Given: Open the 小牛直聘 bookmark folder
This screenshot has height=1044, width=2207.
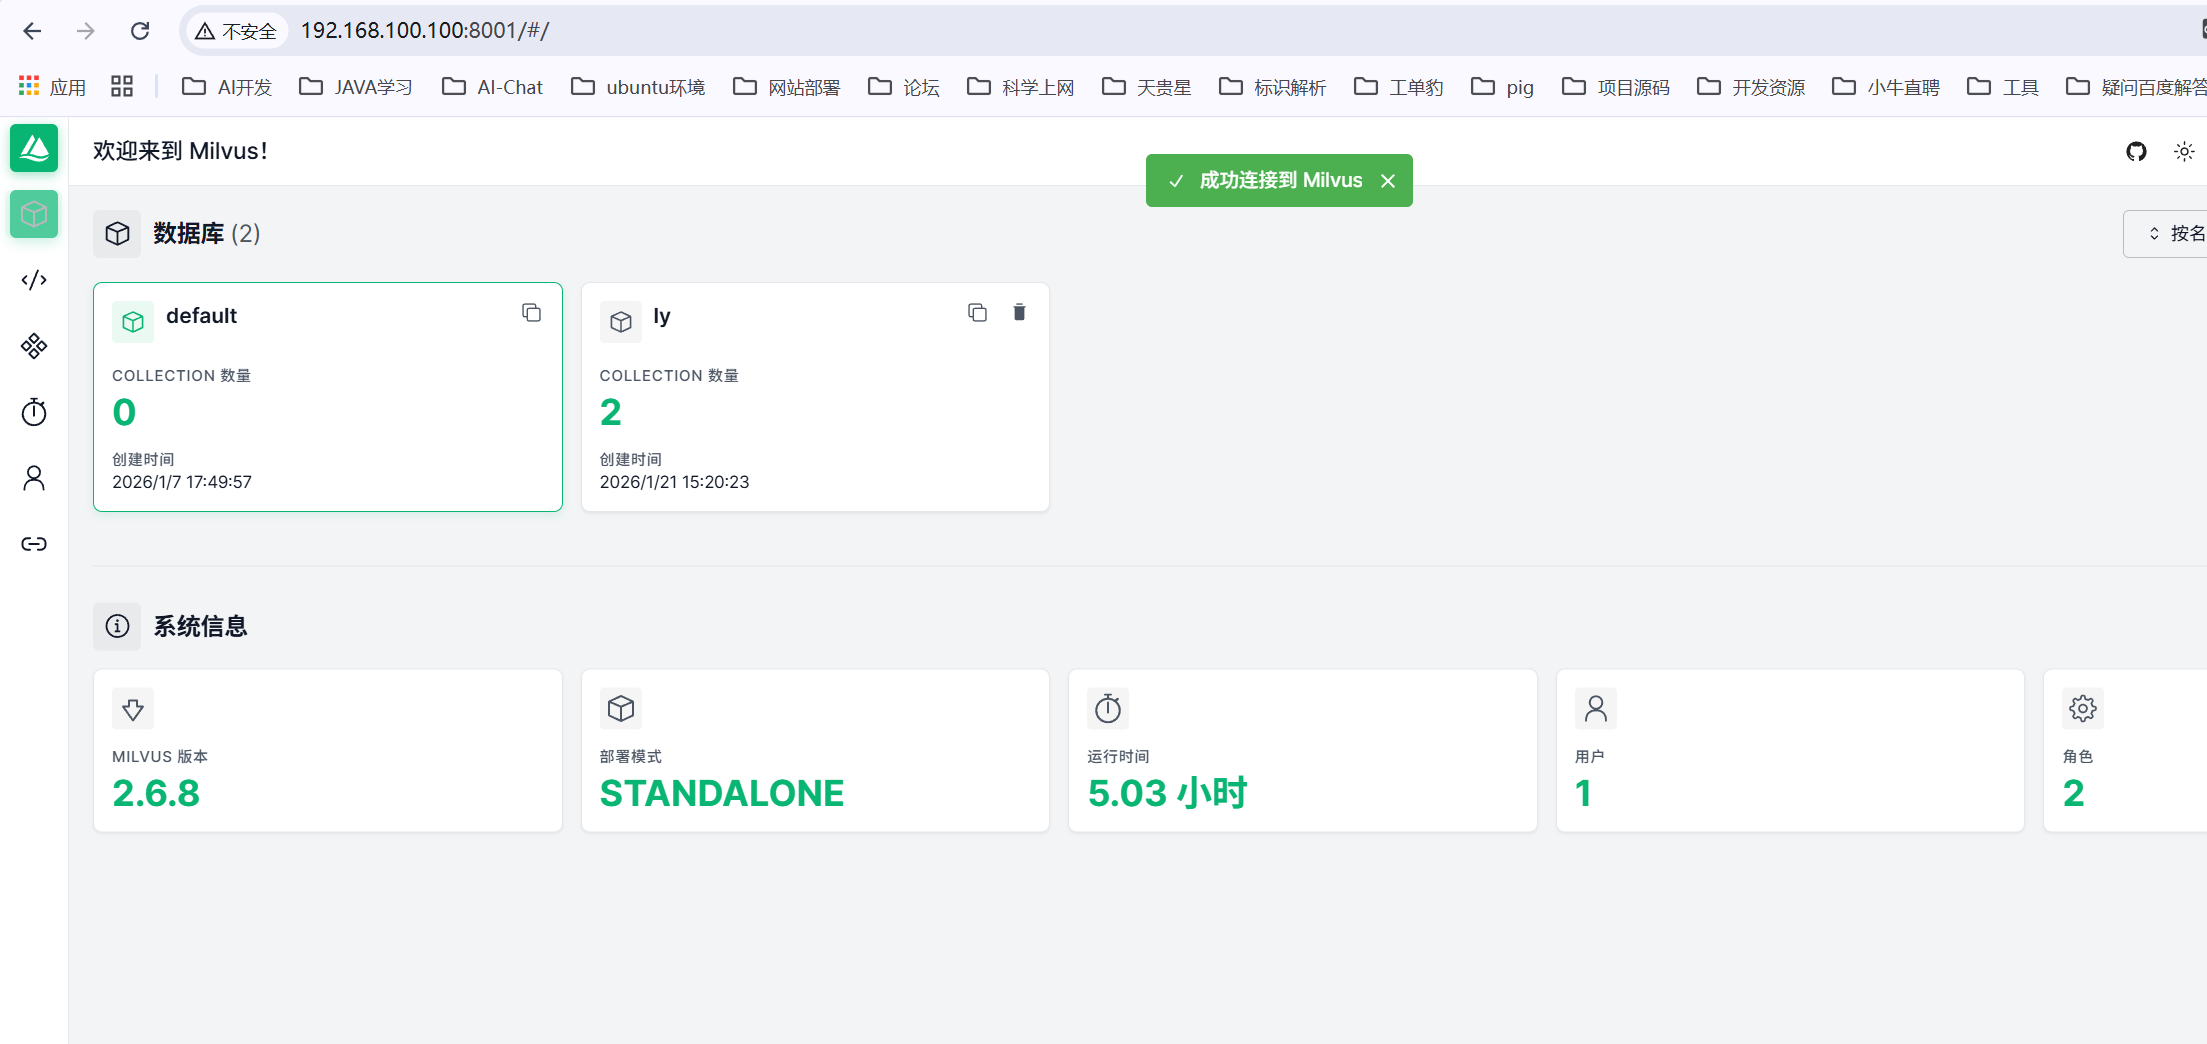Looking at the screenshot, I should (1886, 87).
